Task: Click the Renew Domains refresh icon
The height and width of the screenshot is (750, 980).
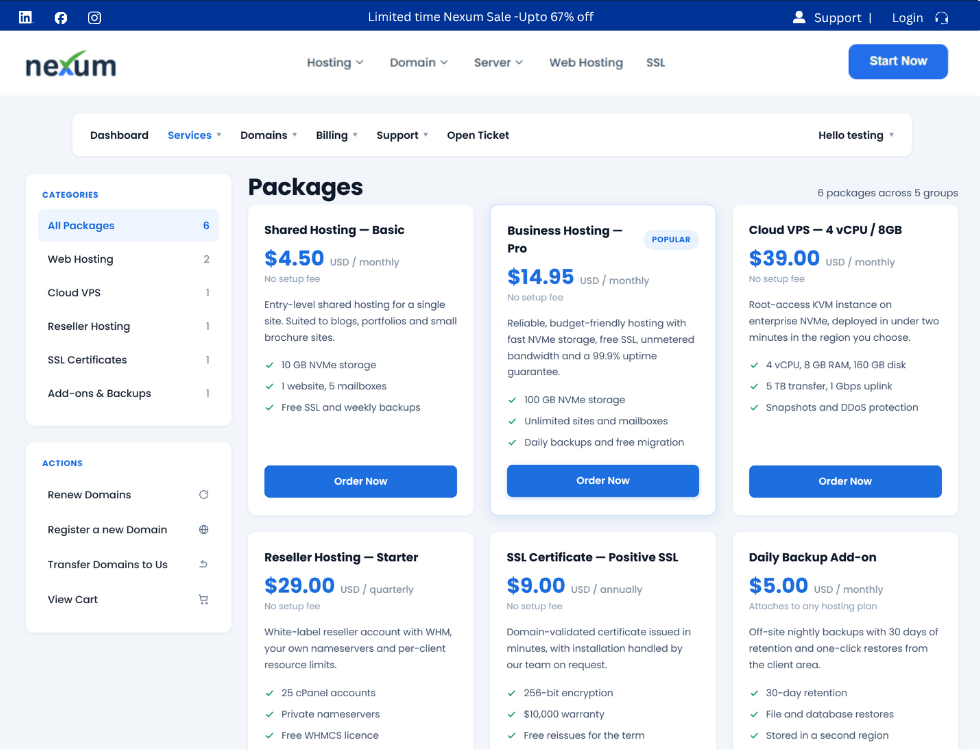Action: [x=204, y=494]
